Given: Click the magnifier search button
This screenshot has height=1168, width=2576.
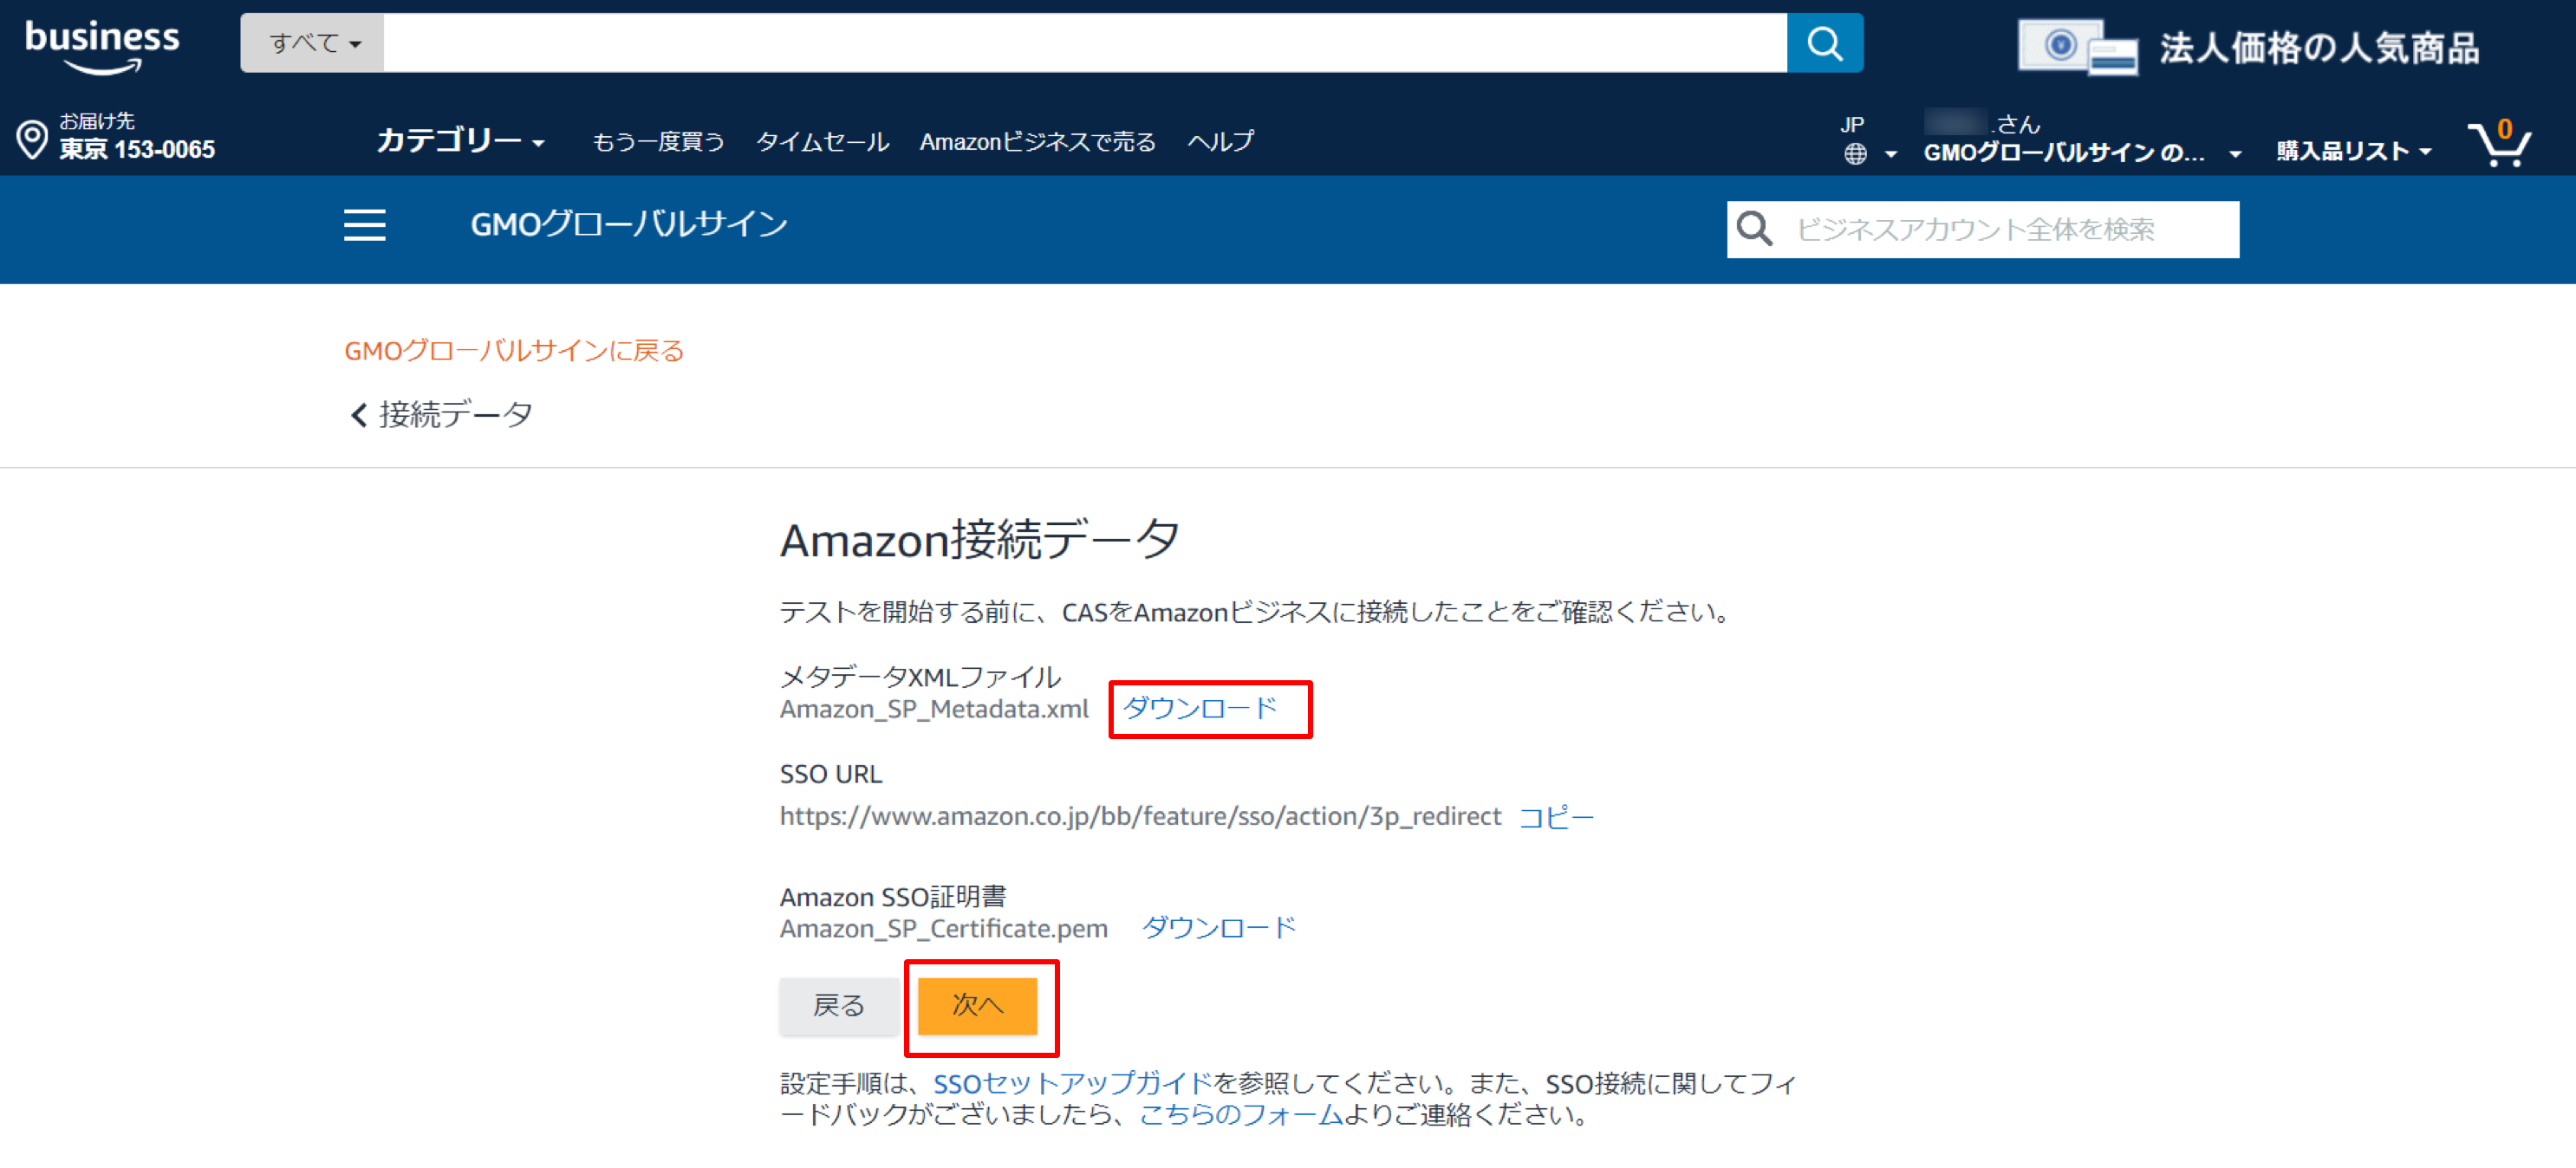Looking at the screenshot, I should pyautogui.click(x=1824, y=43).
